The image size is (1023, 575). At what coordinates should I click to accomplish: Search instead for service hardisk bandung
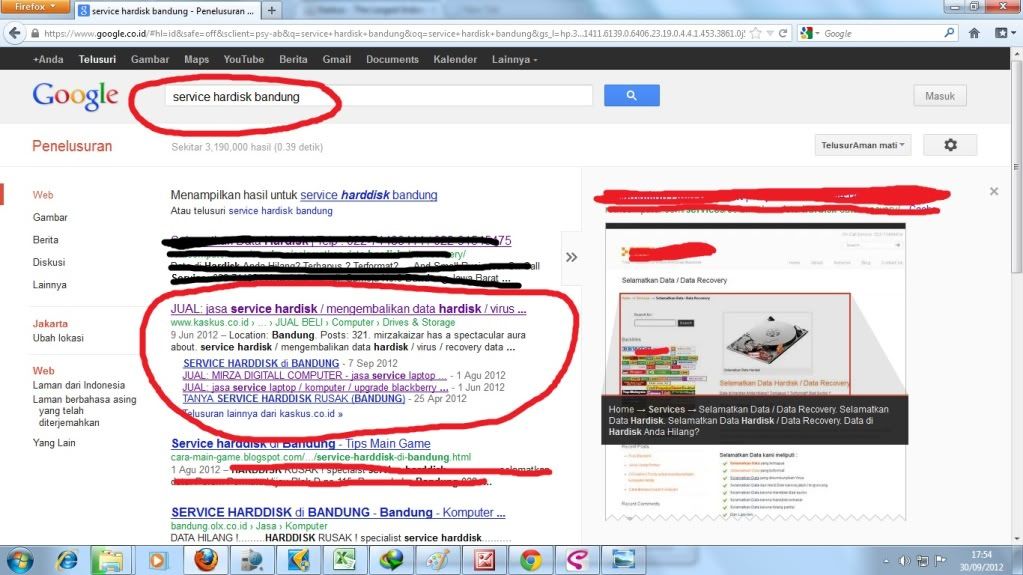click(x=281, y=211)
